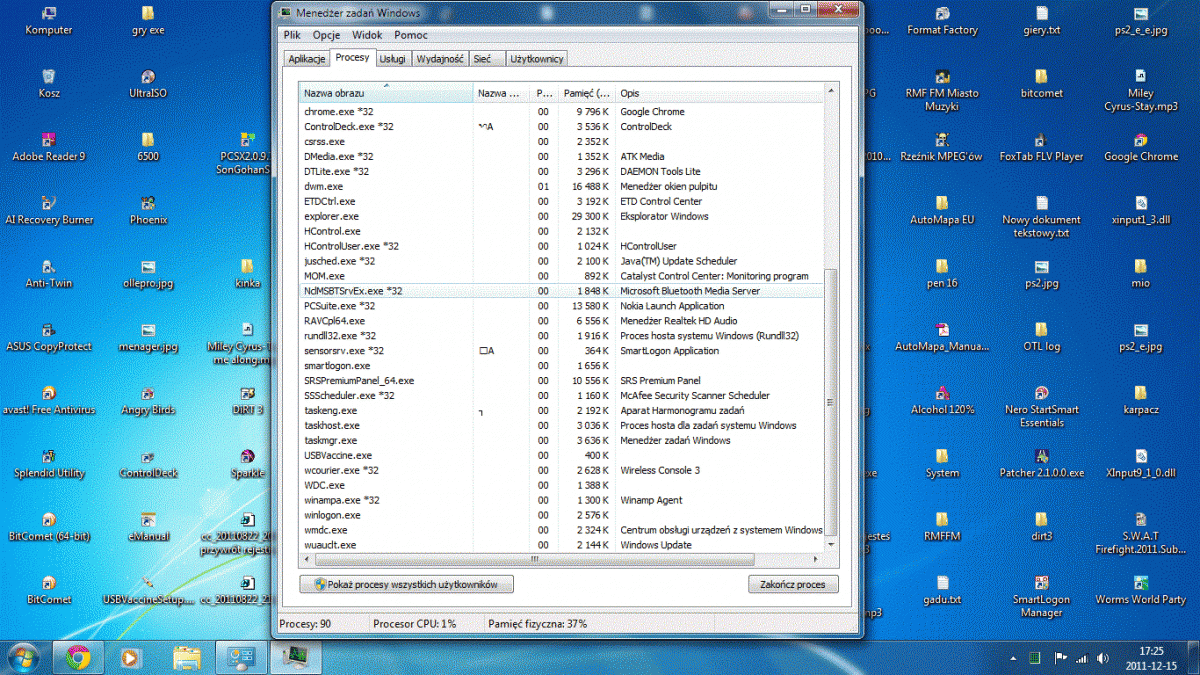
Task: Sort by the Opis column header
Action: [719, 93]
